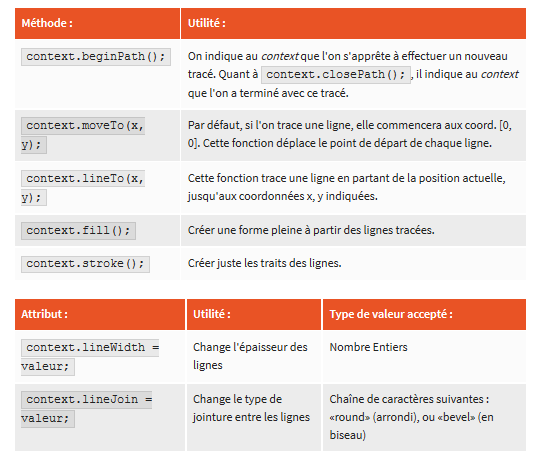Image resolution: width=542 pixels, height=467 pixels.
Task: Click the context.lineJoin = valeur; code
Action: (86, 409)
